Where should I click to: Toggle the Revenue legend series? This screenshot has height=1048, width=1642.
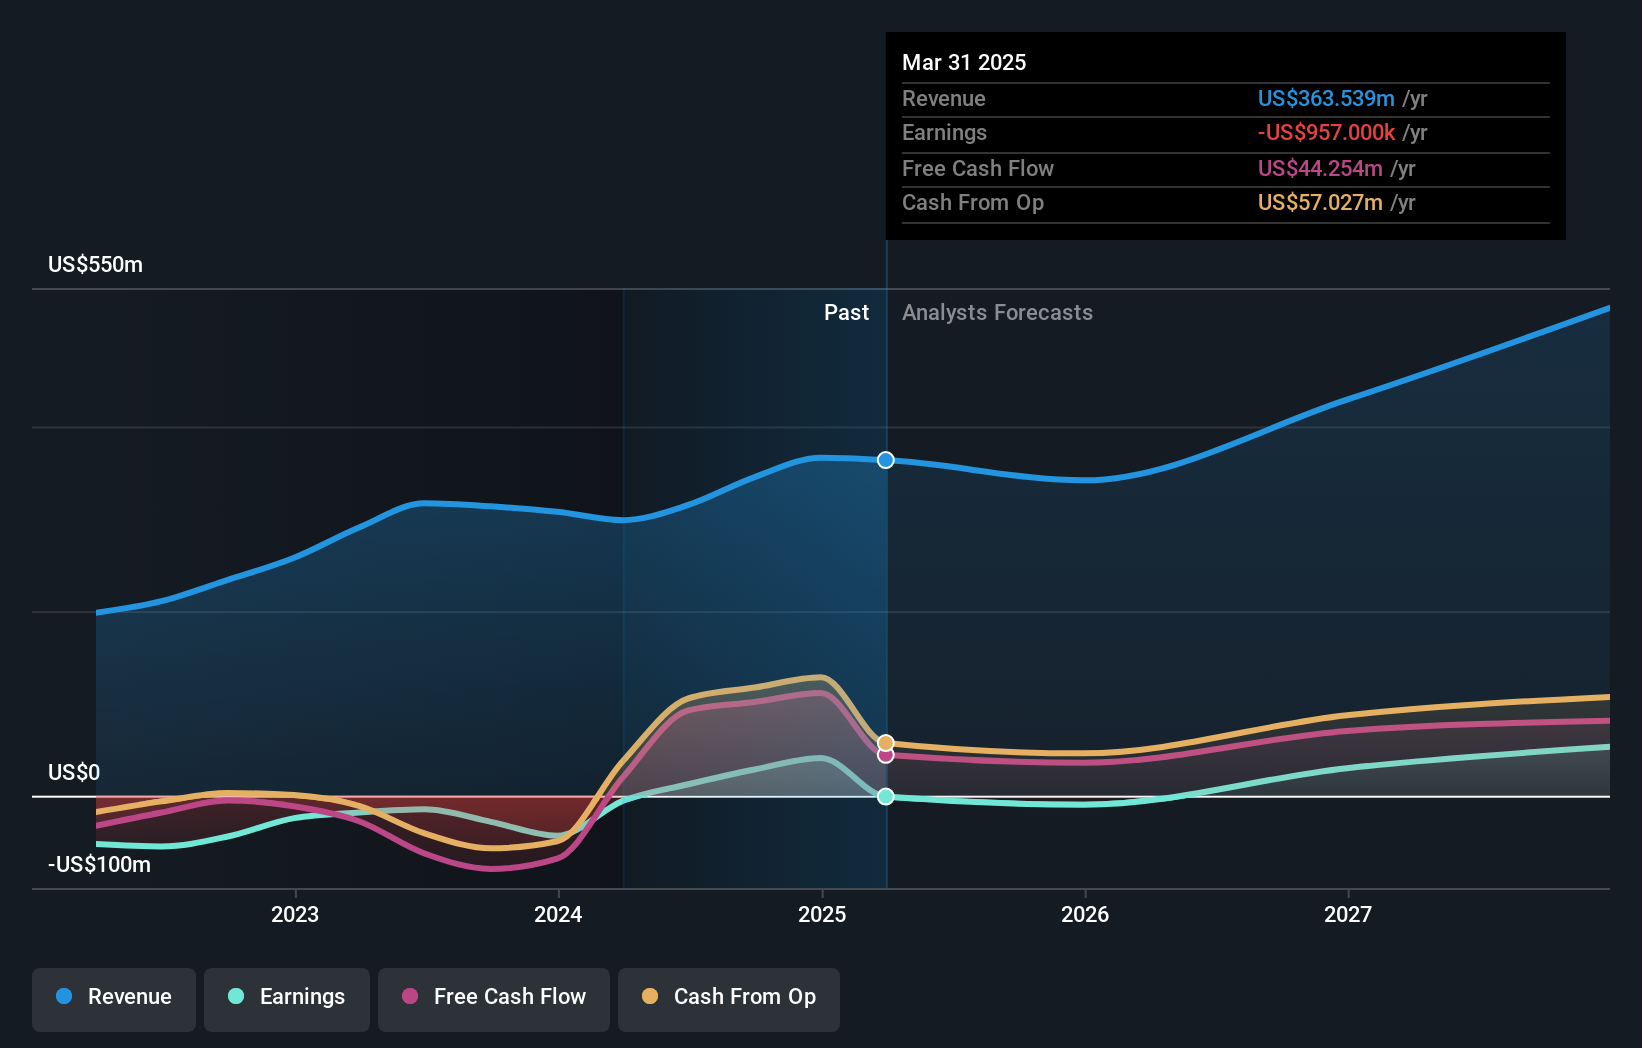point(114,999)
